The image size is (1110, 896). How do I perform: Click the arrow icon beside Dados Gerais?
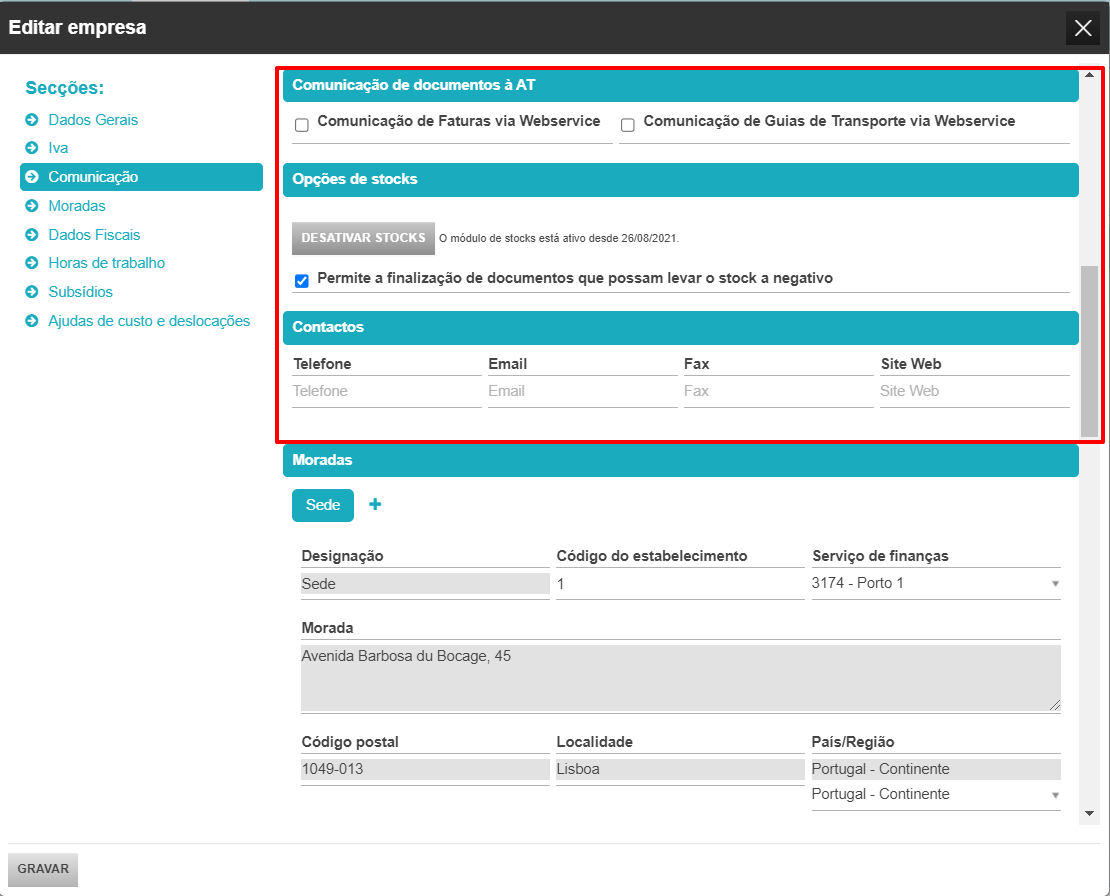pyautogui.click(x=32, y=120)
